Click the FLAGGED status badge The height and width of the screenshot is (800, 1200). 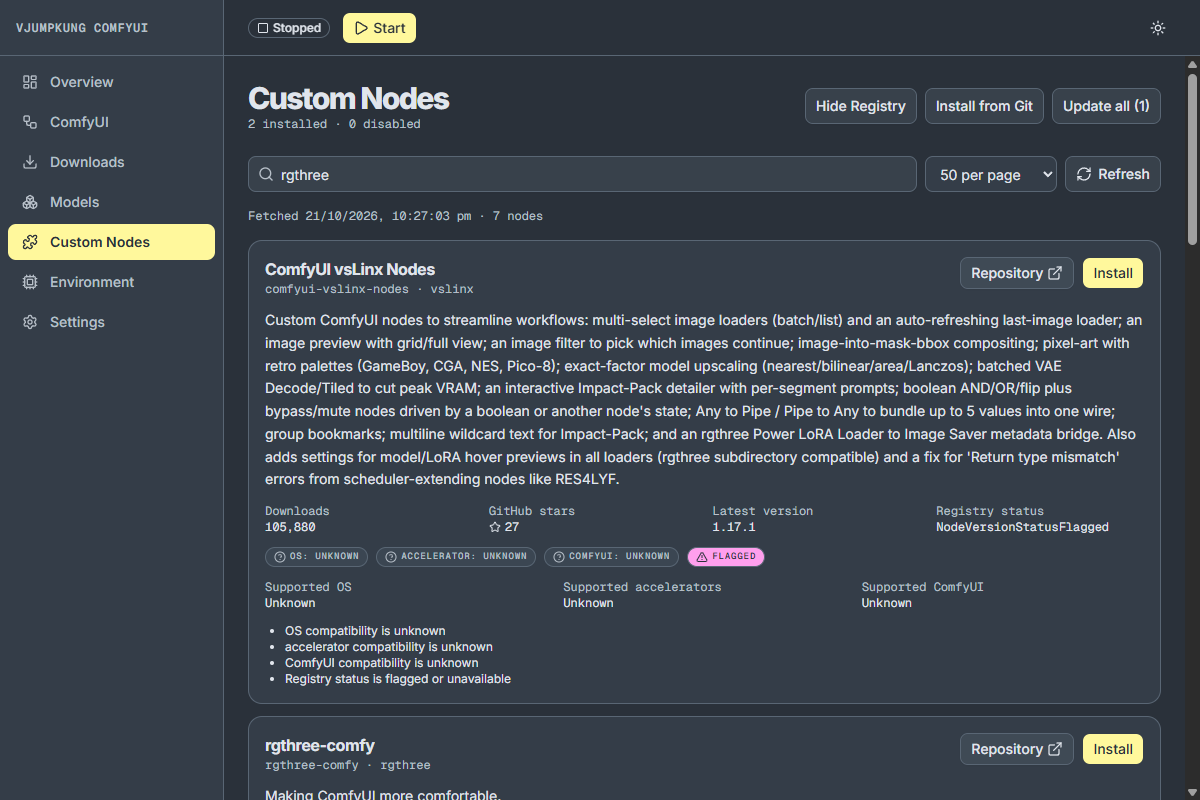click(726, 557)
